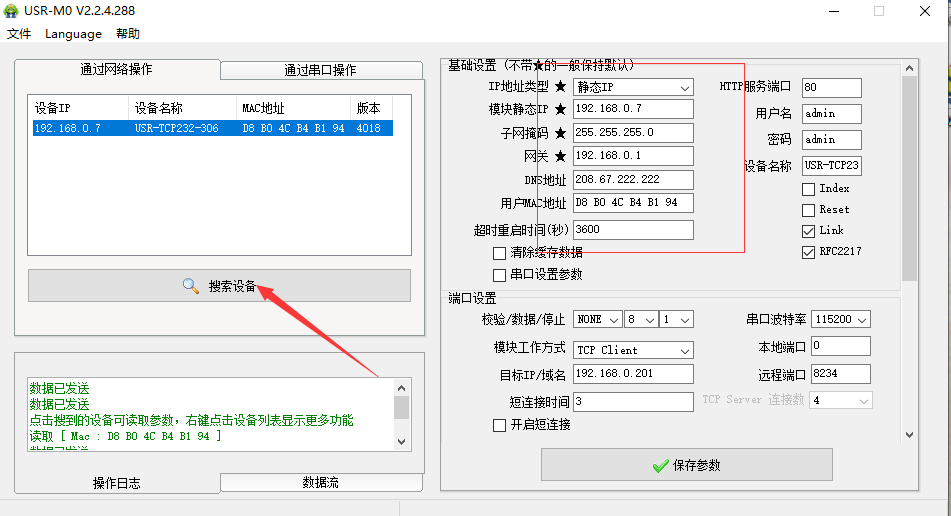Click the 目标IP/域名 input field

(633, 374)
